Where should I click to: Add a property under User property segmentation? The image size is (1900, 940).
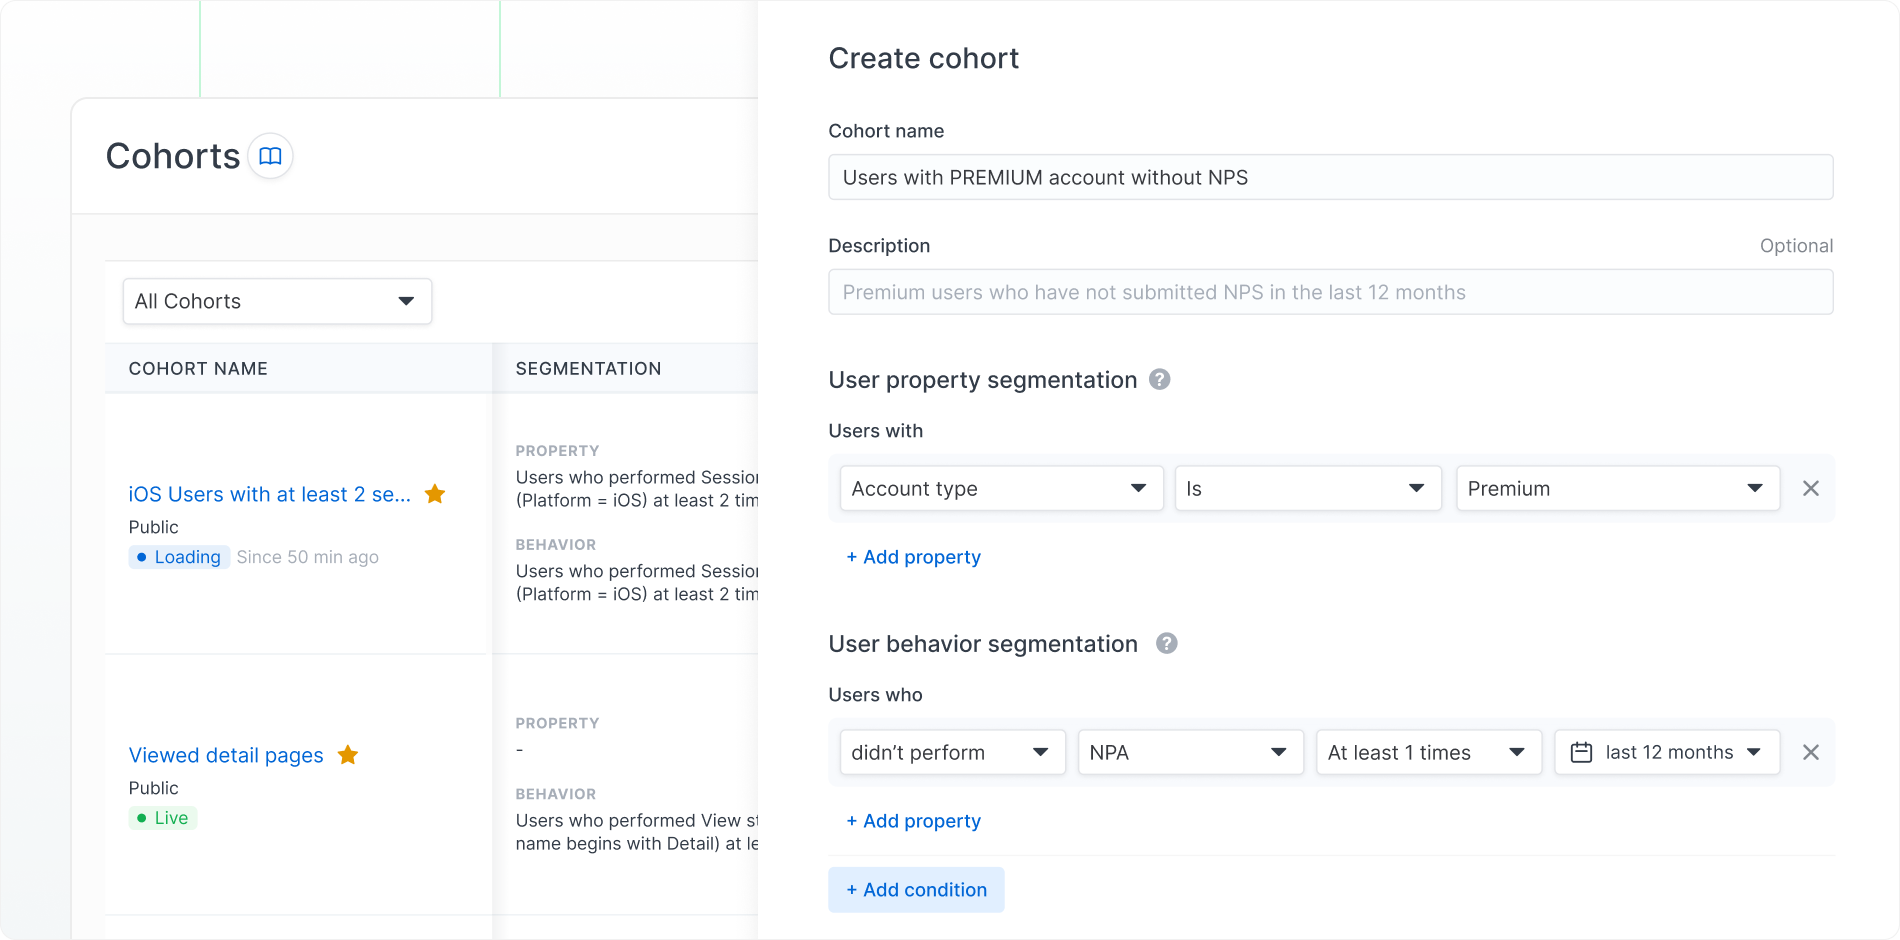[x=913, y=557]
